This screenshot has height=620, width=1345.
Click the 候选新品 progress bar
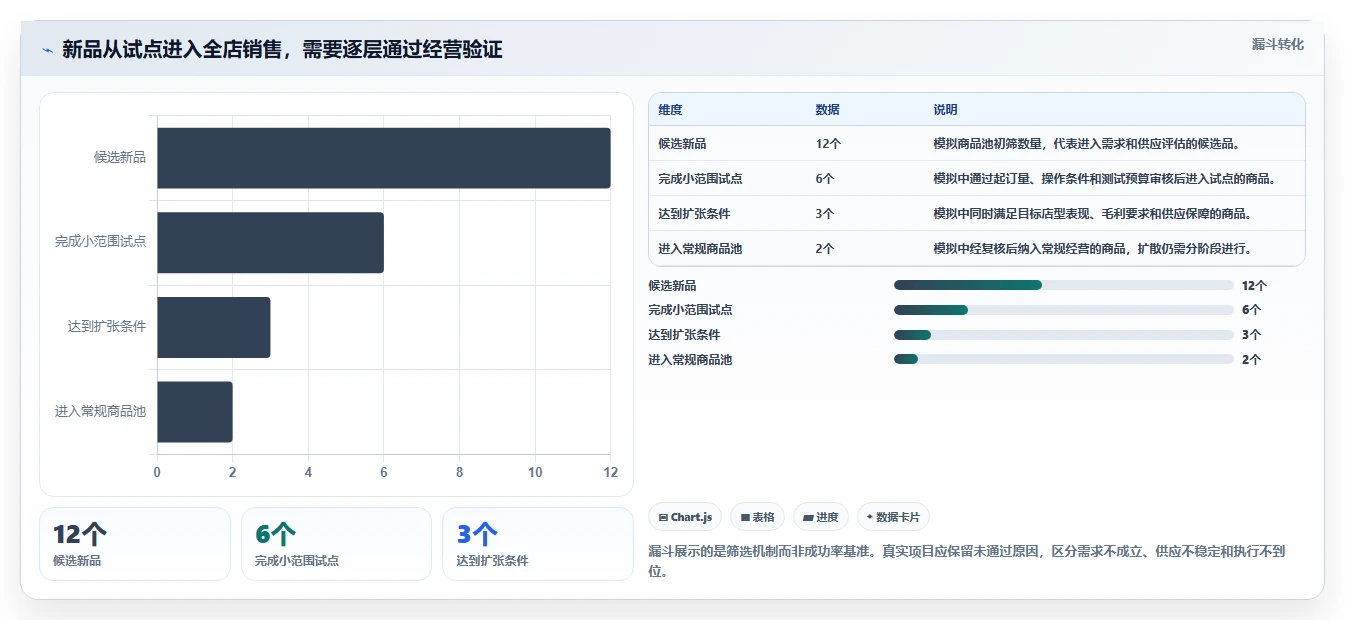(x=1064, y=285)
